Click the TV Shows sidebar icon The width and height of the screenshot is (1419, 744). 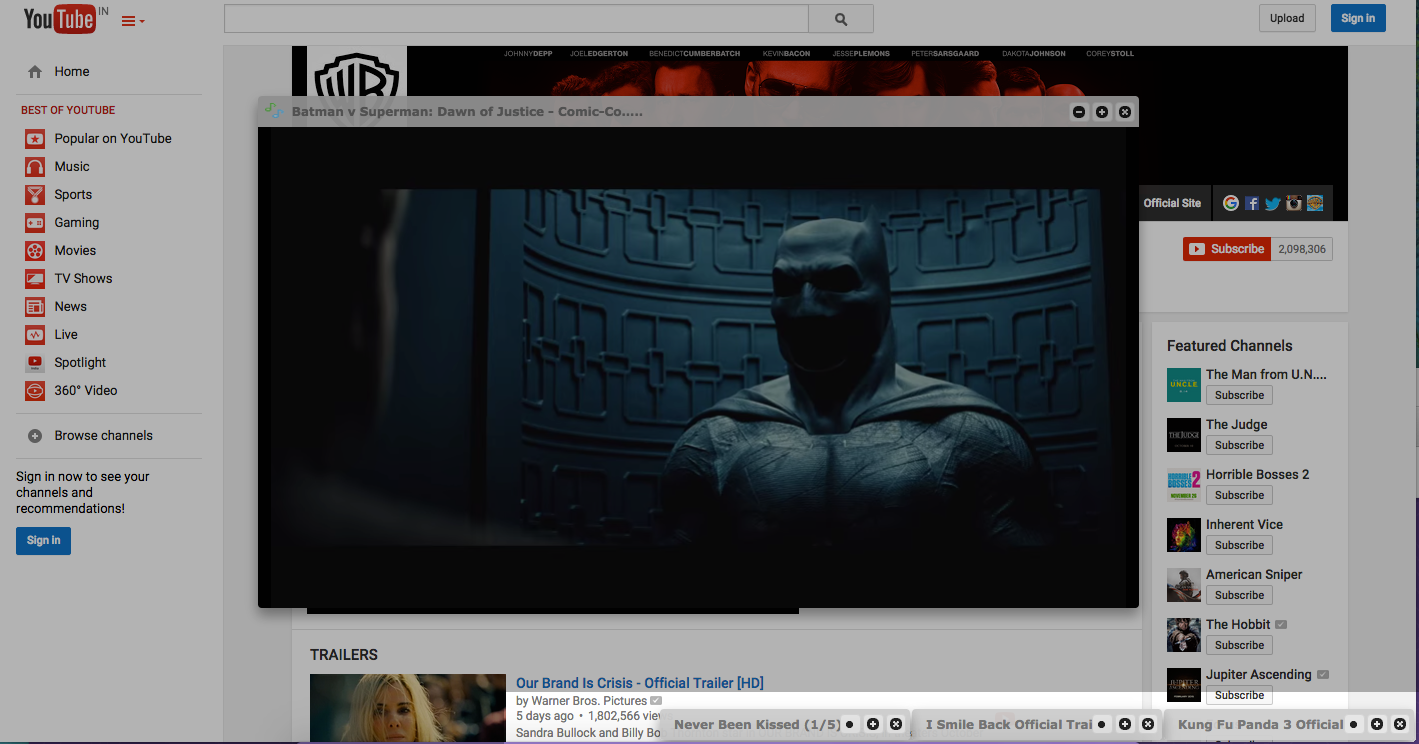point(35,279)
